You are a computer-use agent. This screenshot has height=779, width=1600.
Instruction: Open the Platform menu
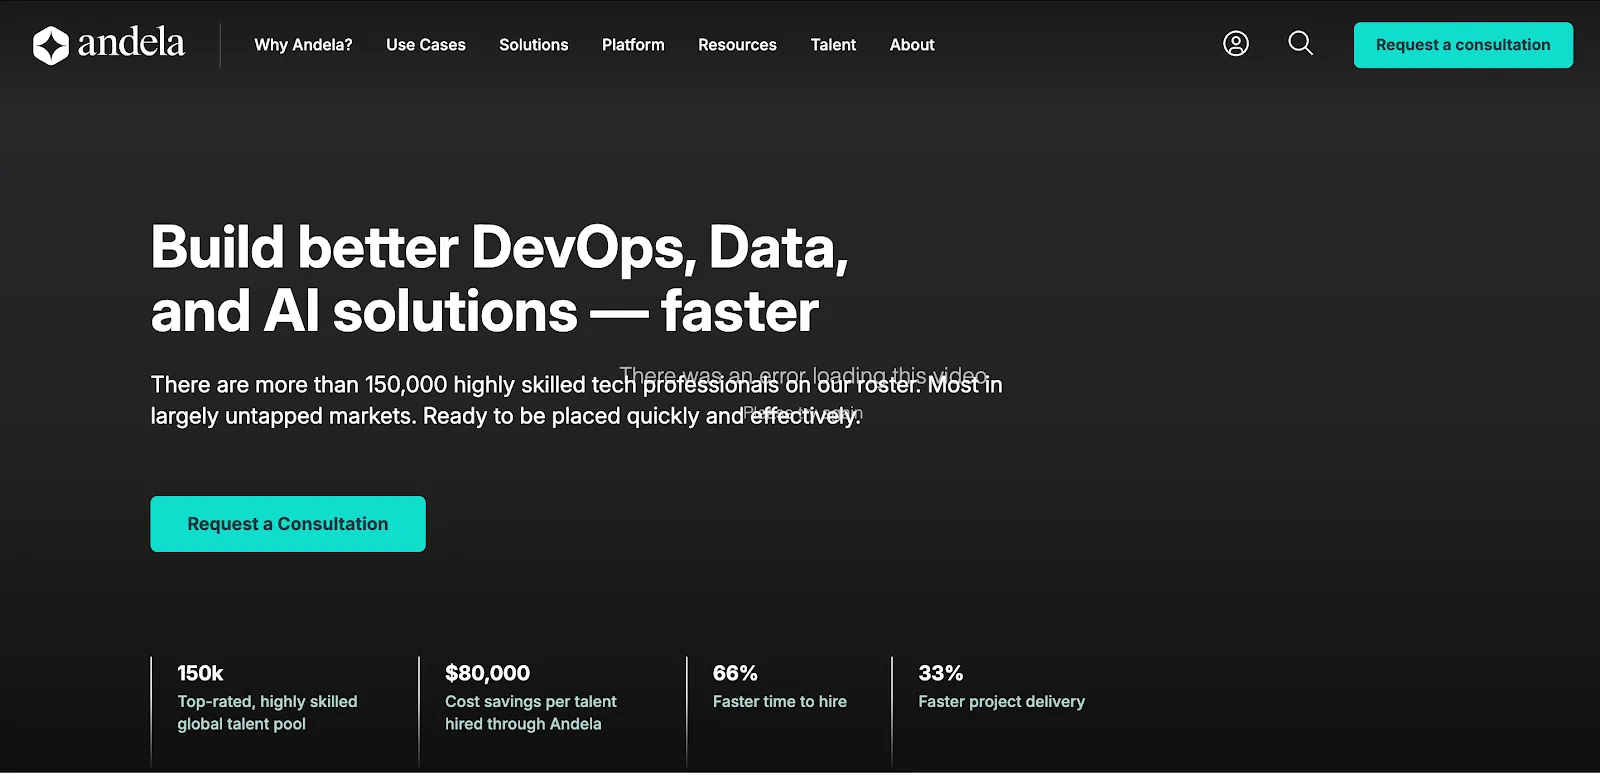[633, 45]
